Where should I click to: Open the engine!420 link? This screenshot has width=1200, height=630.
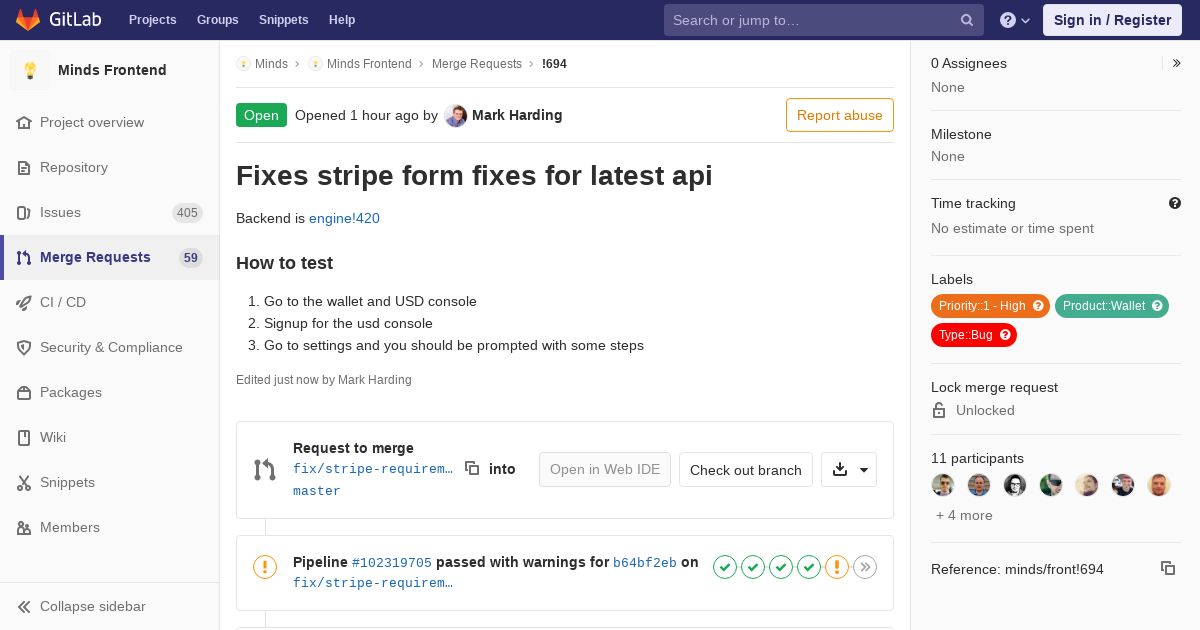(x=344, y=218)
